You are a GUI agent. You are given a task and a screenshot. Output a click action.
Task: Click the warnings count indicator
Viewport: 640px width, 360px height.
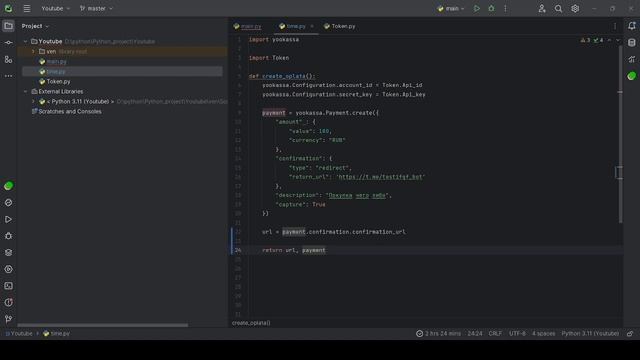coord(585,40)
